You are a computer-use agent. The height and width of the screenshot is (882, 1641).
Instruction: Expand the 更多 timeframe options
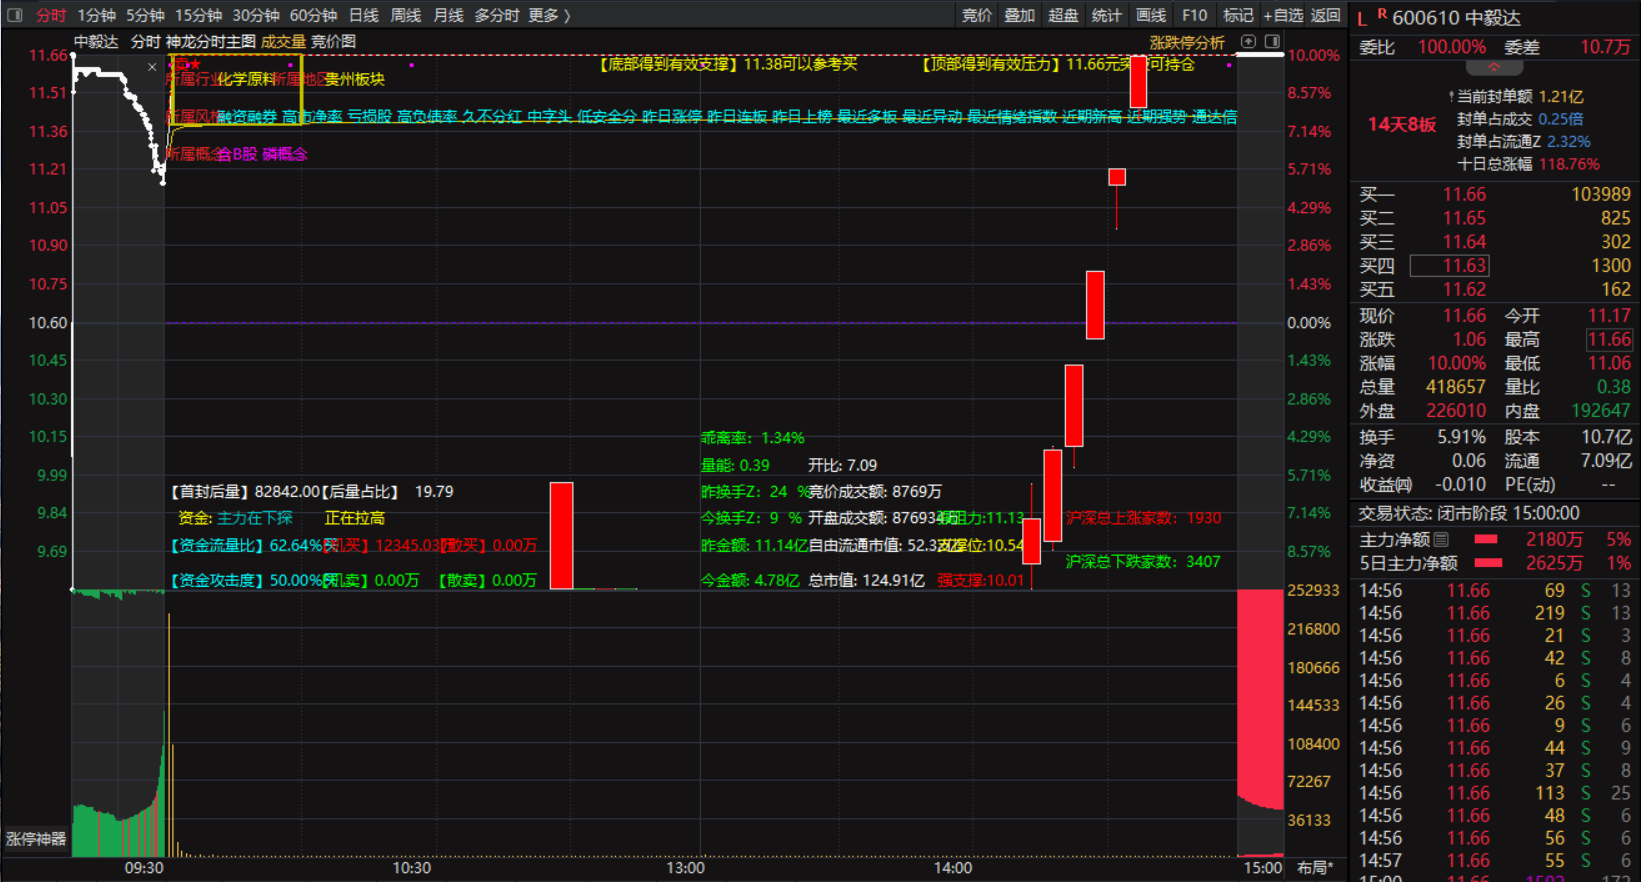549,15
